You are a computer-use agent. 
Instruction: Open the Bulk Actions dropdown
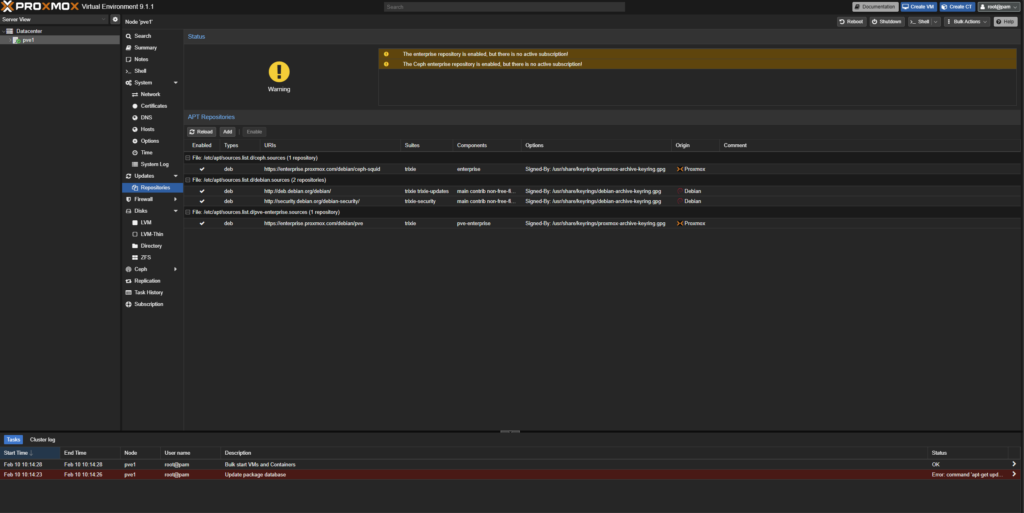click(x=967, y=22)
